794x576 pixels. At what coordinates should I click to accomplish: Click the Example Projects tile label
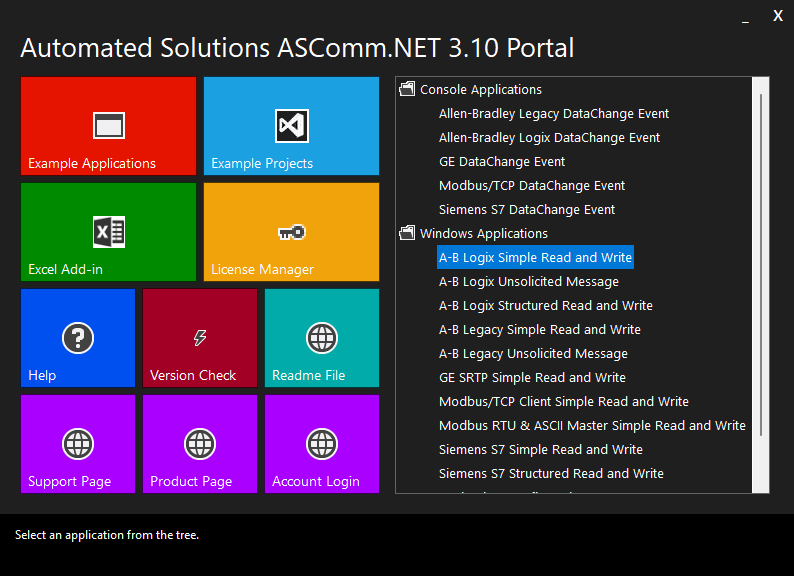pyautogui.click(x=262, y=163)
